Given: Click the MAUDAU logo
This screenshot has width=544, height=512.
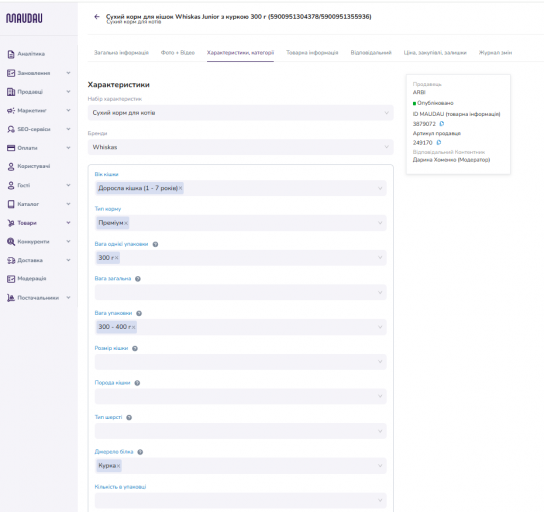Looking at the screenshot, I should tap(24, 18).
